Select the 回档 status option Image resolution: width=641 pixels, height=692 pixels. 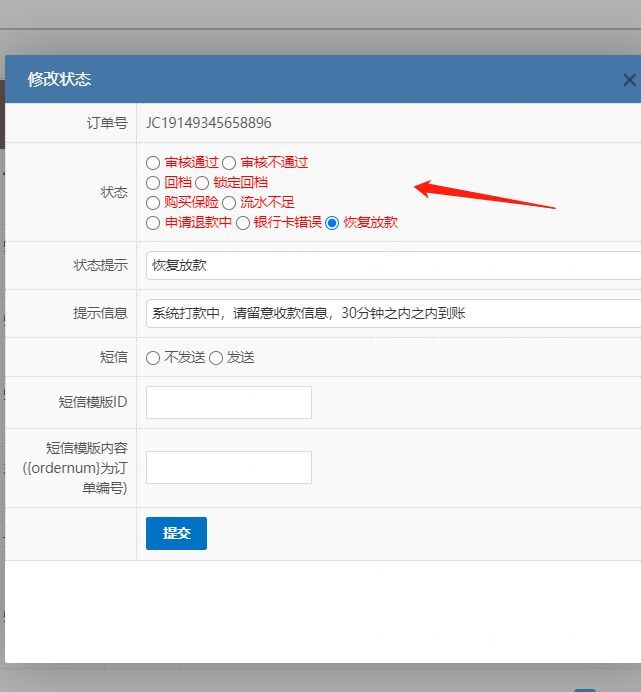click(x=153, y=183)
